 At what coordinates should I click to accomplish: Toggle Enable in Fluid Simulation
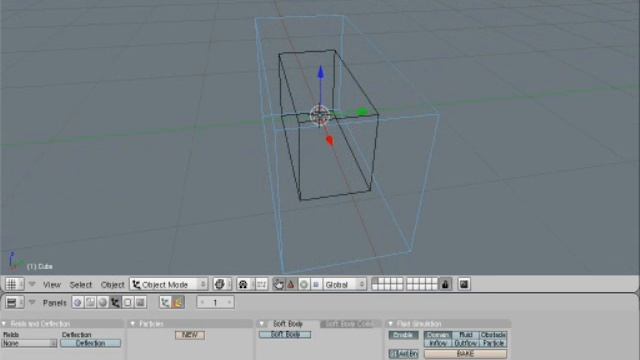tap(403, 335)
